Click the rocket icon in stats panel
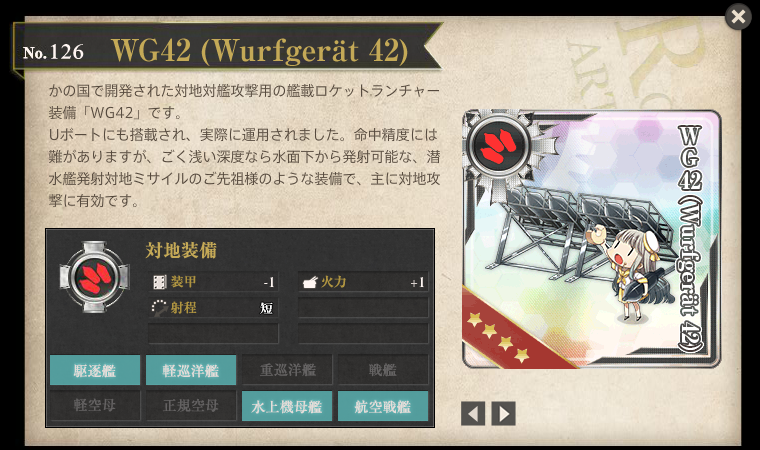This screenshot has width=760, height=450. [95, 278]
